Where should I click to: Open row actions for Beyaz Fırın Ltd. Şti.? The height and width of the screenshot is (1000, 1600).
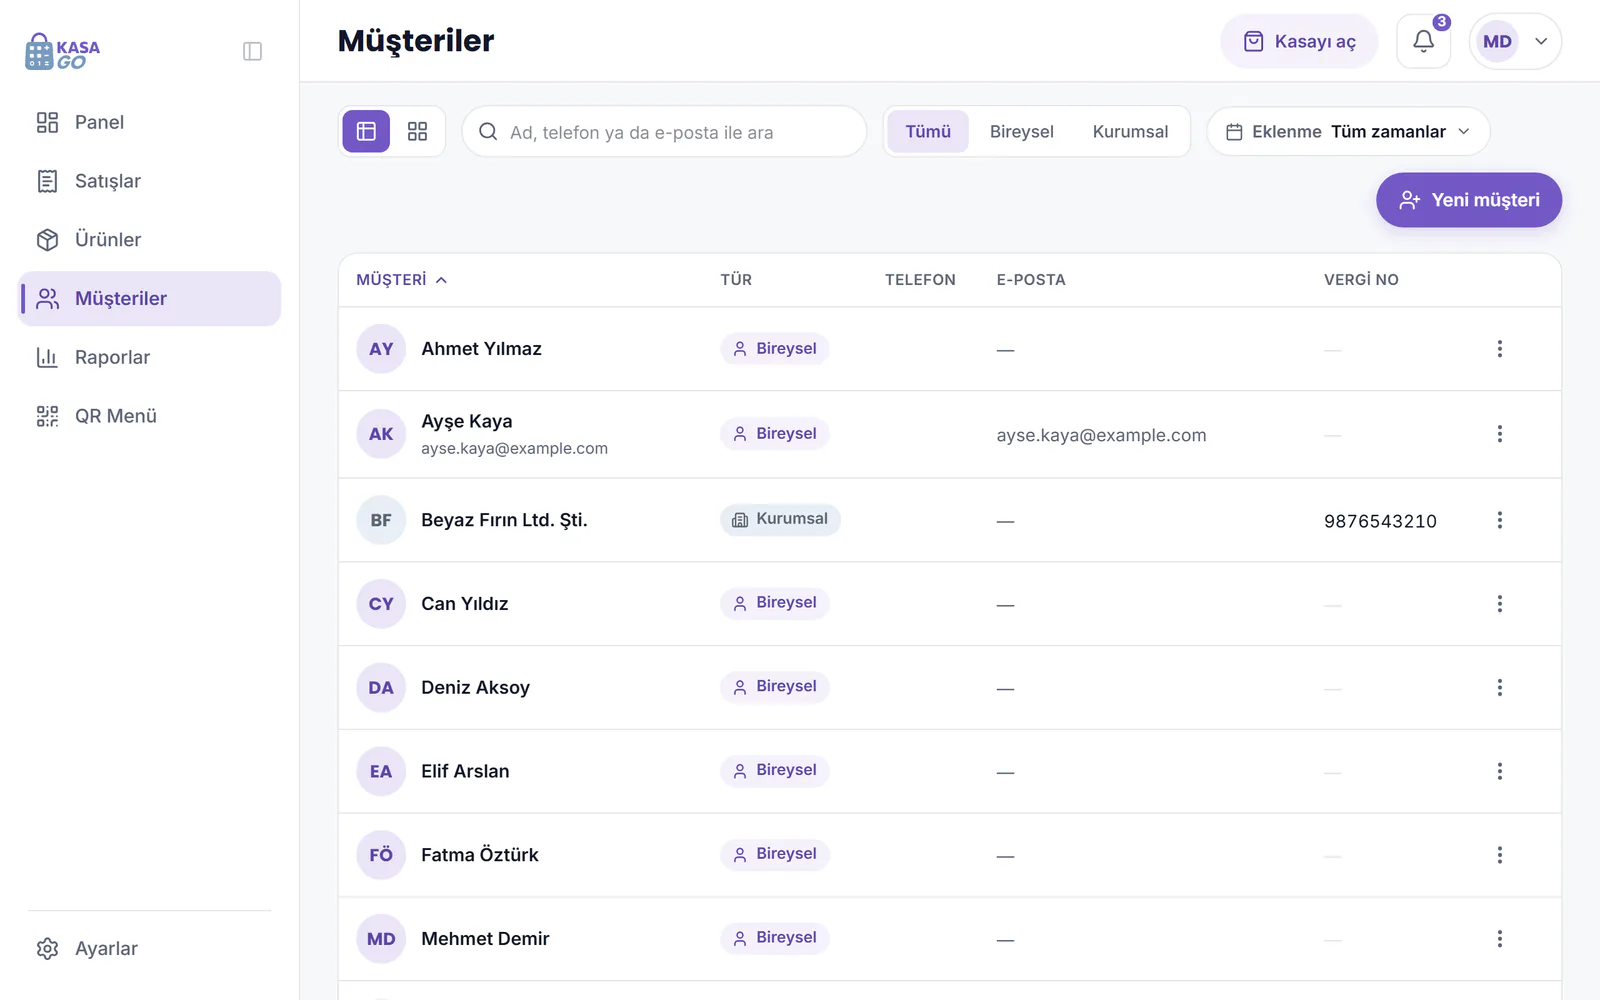[1499, 520]
